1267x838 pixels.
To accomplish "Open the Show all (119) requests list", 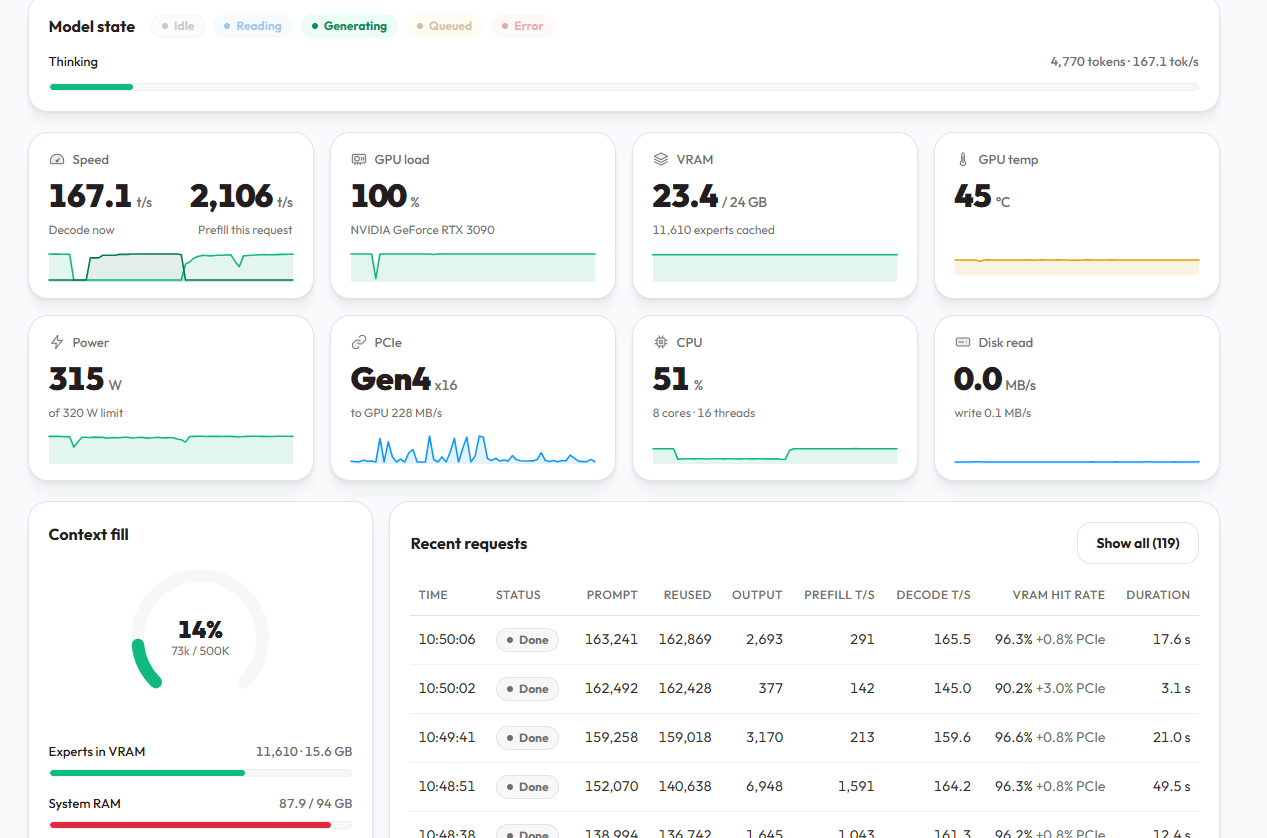I will (x=1138, y=543).
